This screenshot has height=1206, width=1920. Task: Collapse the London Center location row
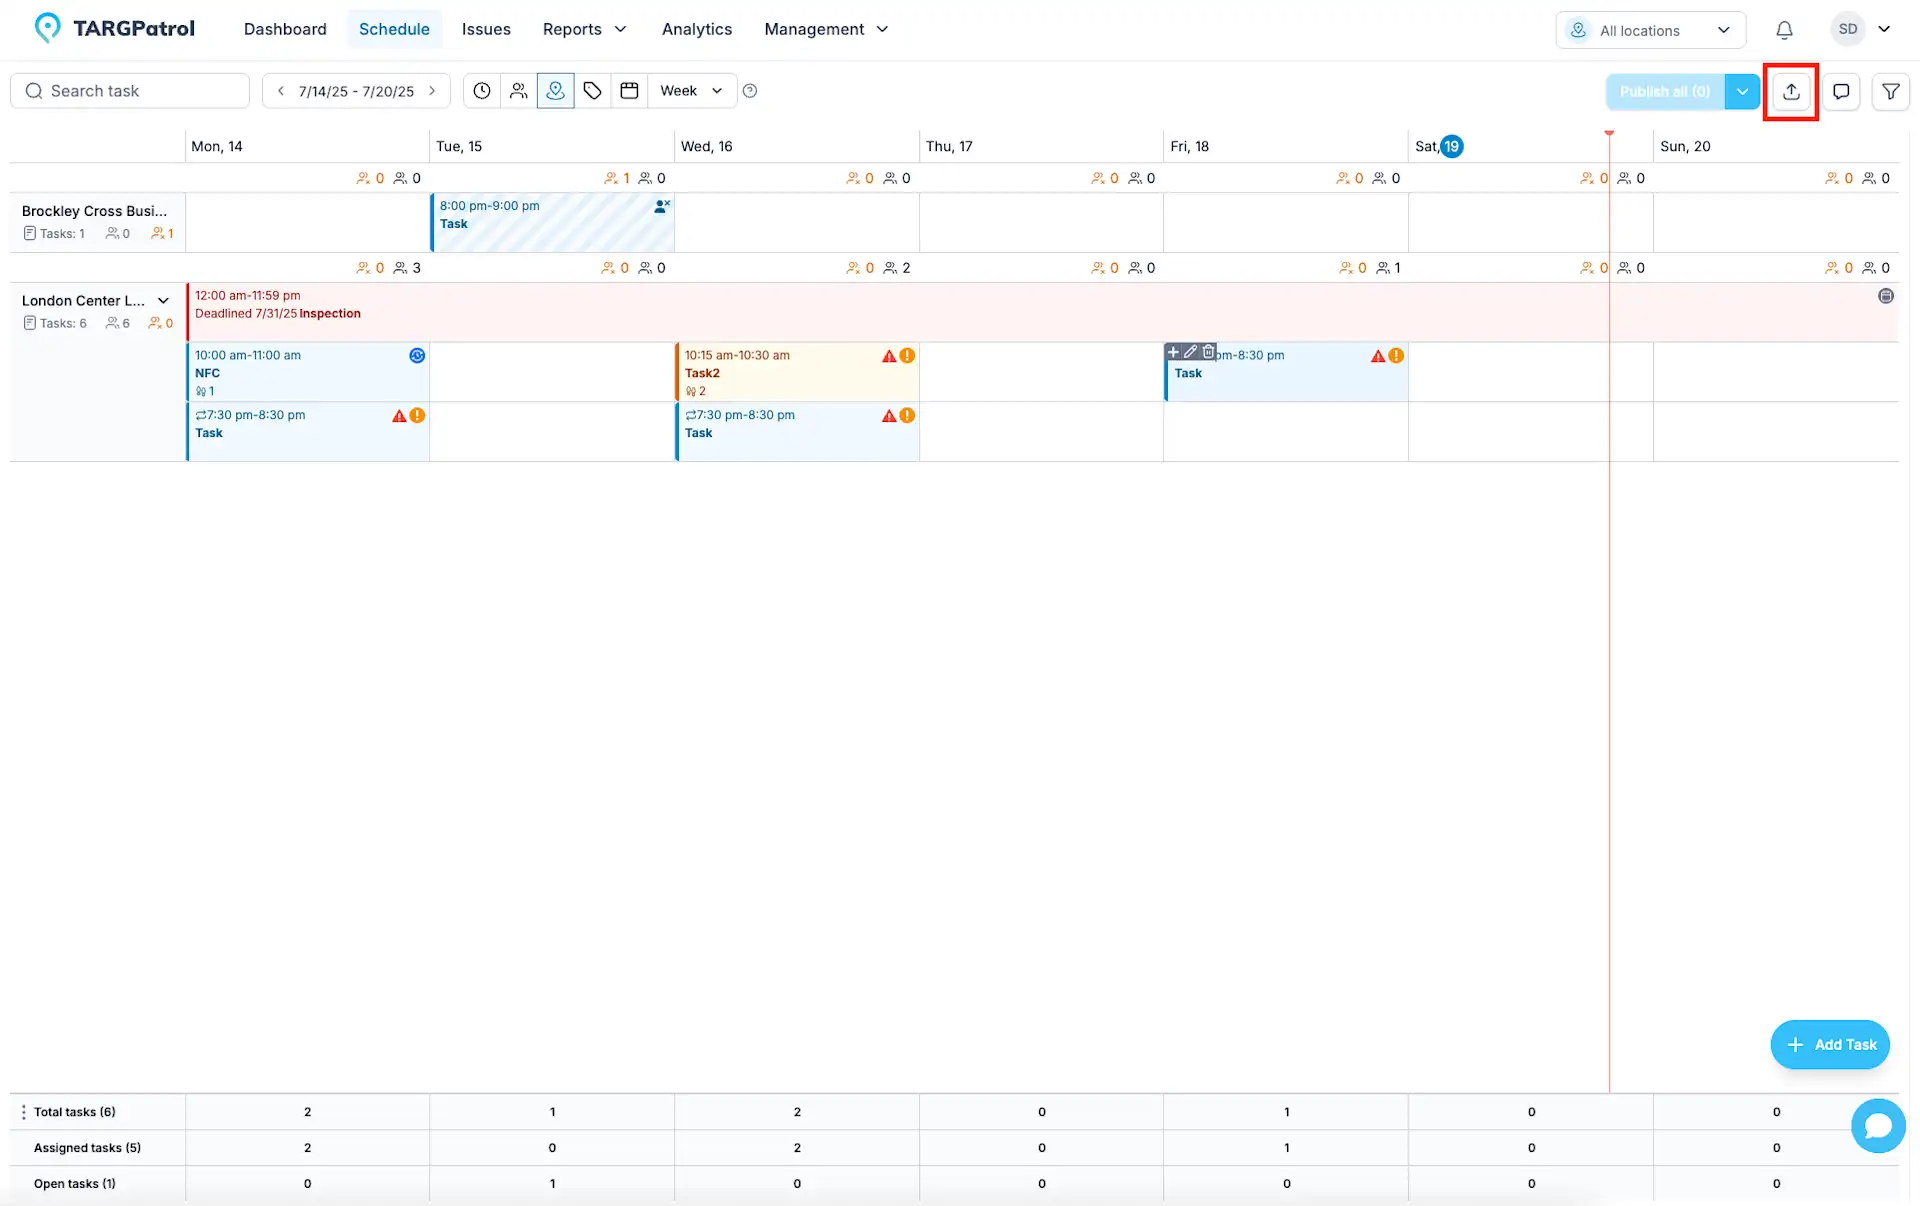point(163,301)
